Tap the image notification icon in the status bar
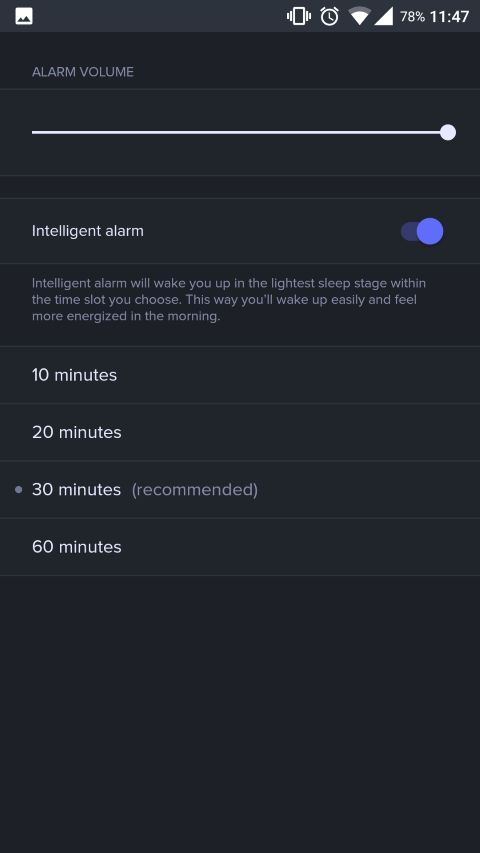 pyautogui.click(x=24, y=16)
